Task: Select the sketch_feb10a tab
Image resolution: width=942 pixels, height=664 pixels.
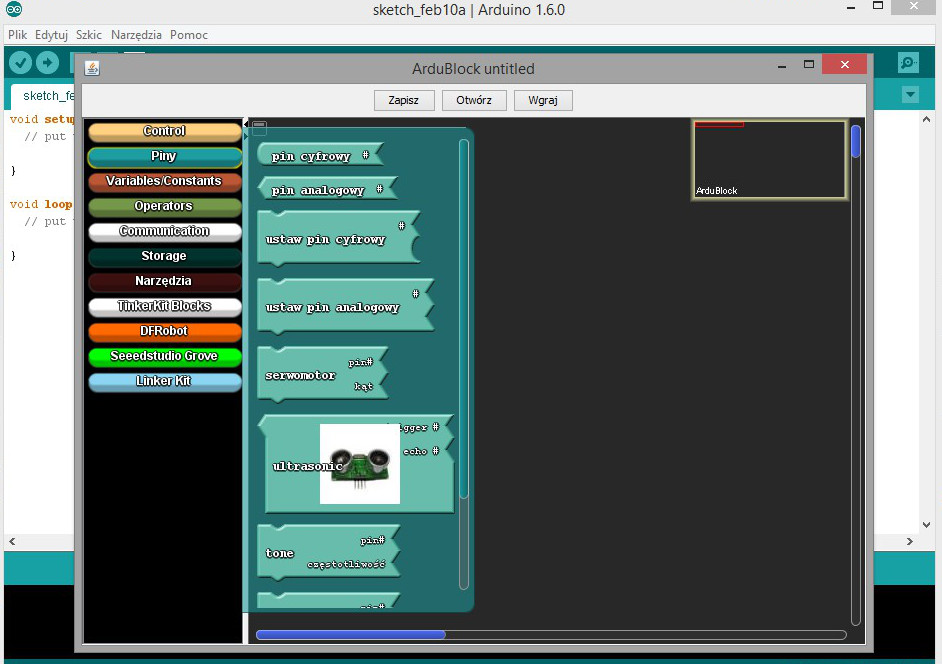Action: pyautogui.click(x=43, y=96)
